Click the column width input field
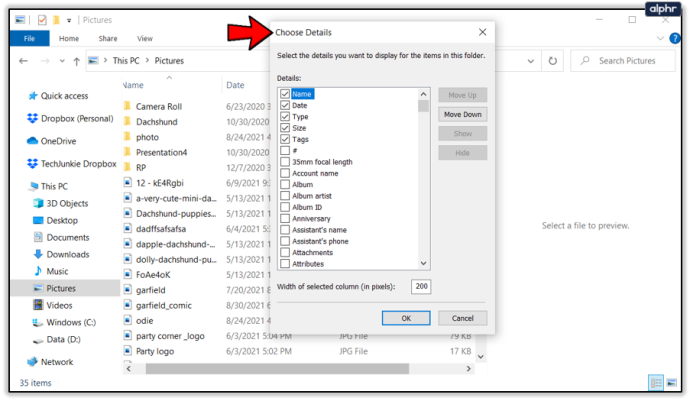Screen dimensions: 690x401 [421, 287]
